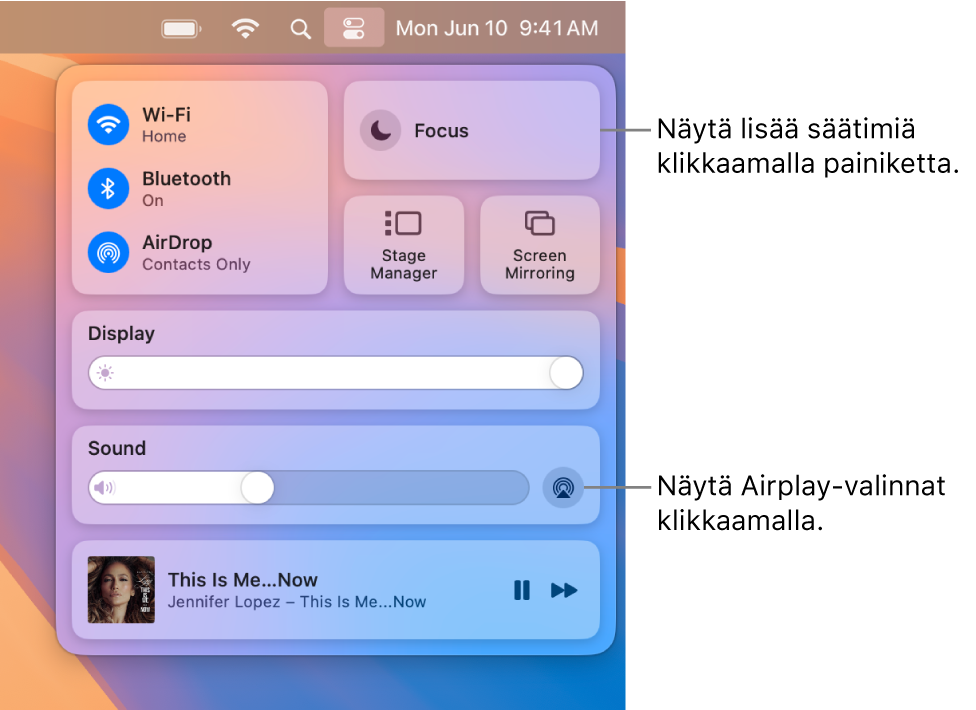Click the speaker icon in volume slider

pyautogui.click(x=103, y=488)
